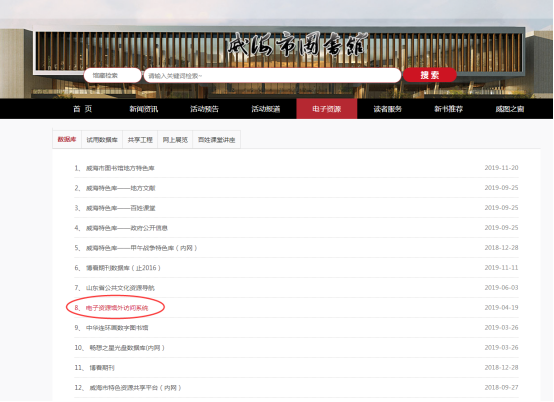Open the 馆藏检索 search type dropdown
This screenshot has height=402, width=554.
(112, 75)
